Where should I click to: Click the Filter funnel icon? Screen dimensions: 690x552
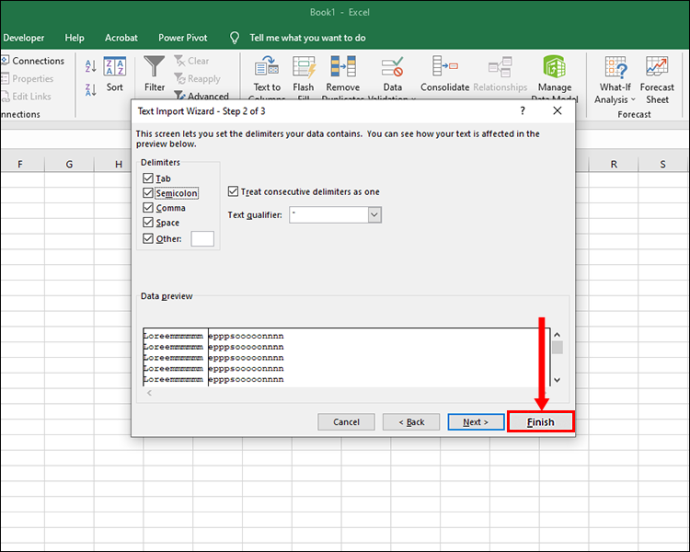(154, 66)
